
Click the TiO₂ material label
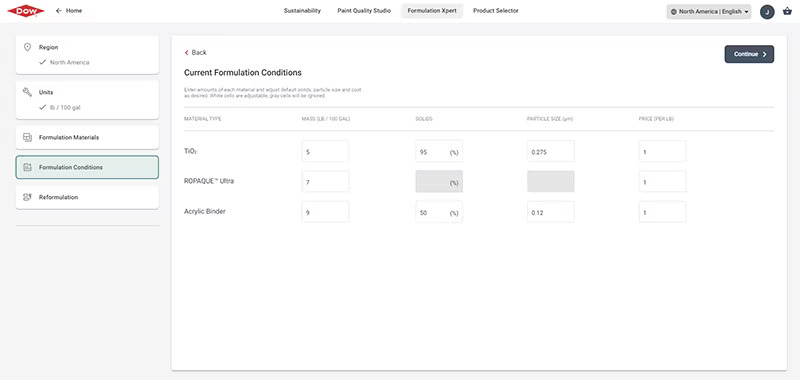(190, 151)
